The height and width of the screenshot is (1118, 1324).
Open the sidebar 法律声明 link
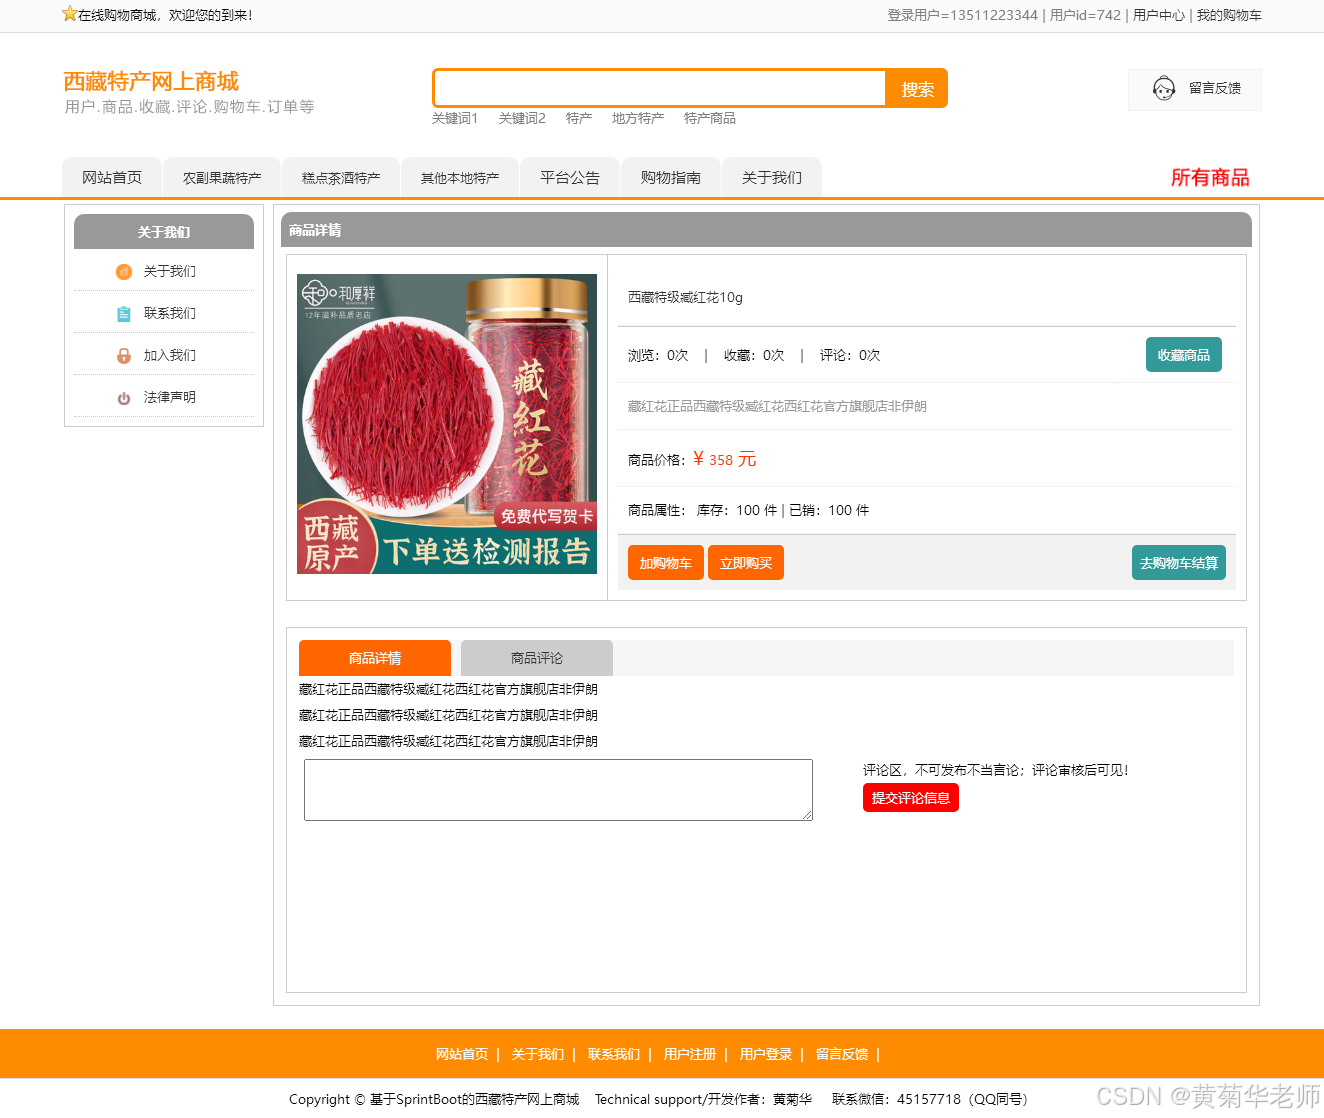170,398
